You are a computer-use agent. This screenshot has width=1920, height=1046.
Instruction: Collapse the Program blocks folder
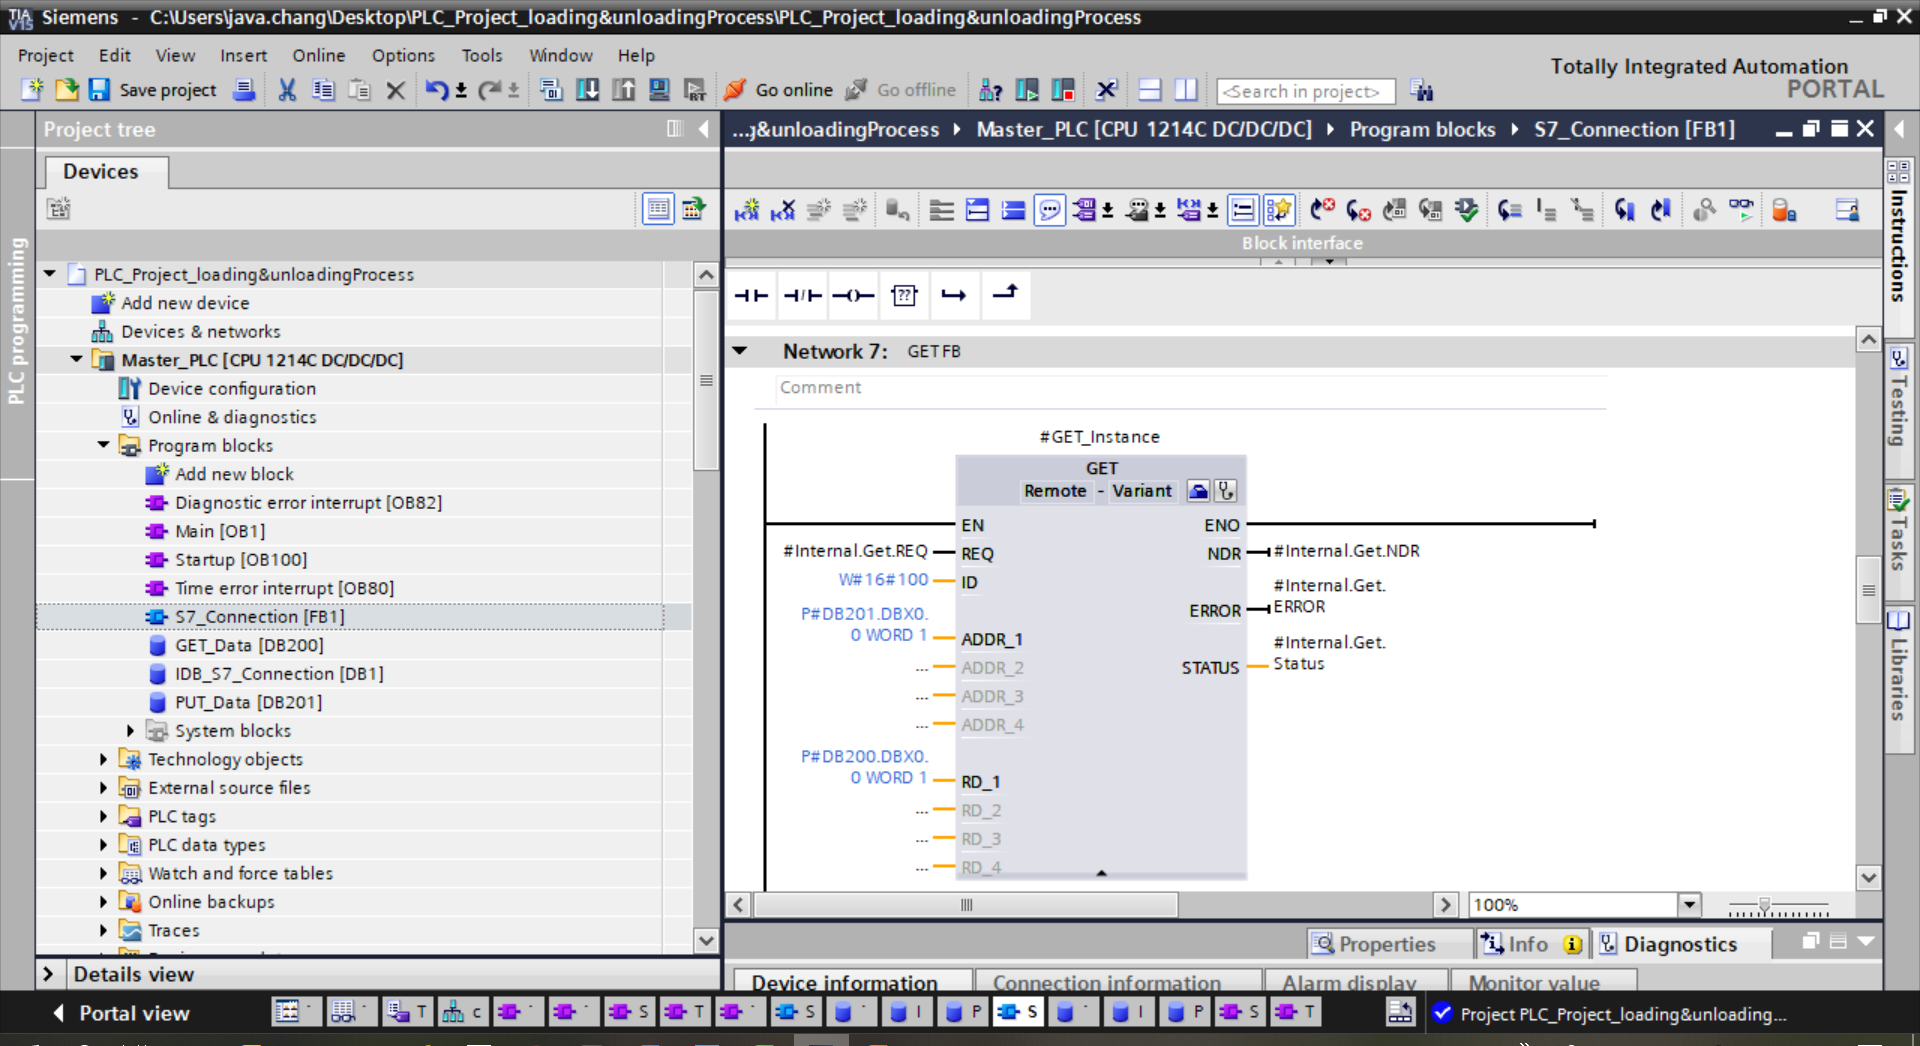tap(104, 445)
